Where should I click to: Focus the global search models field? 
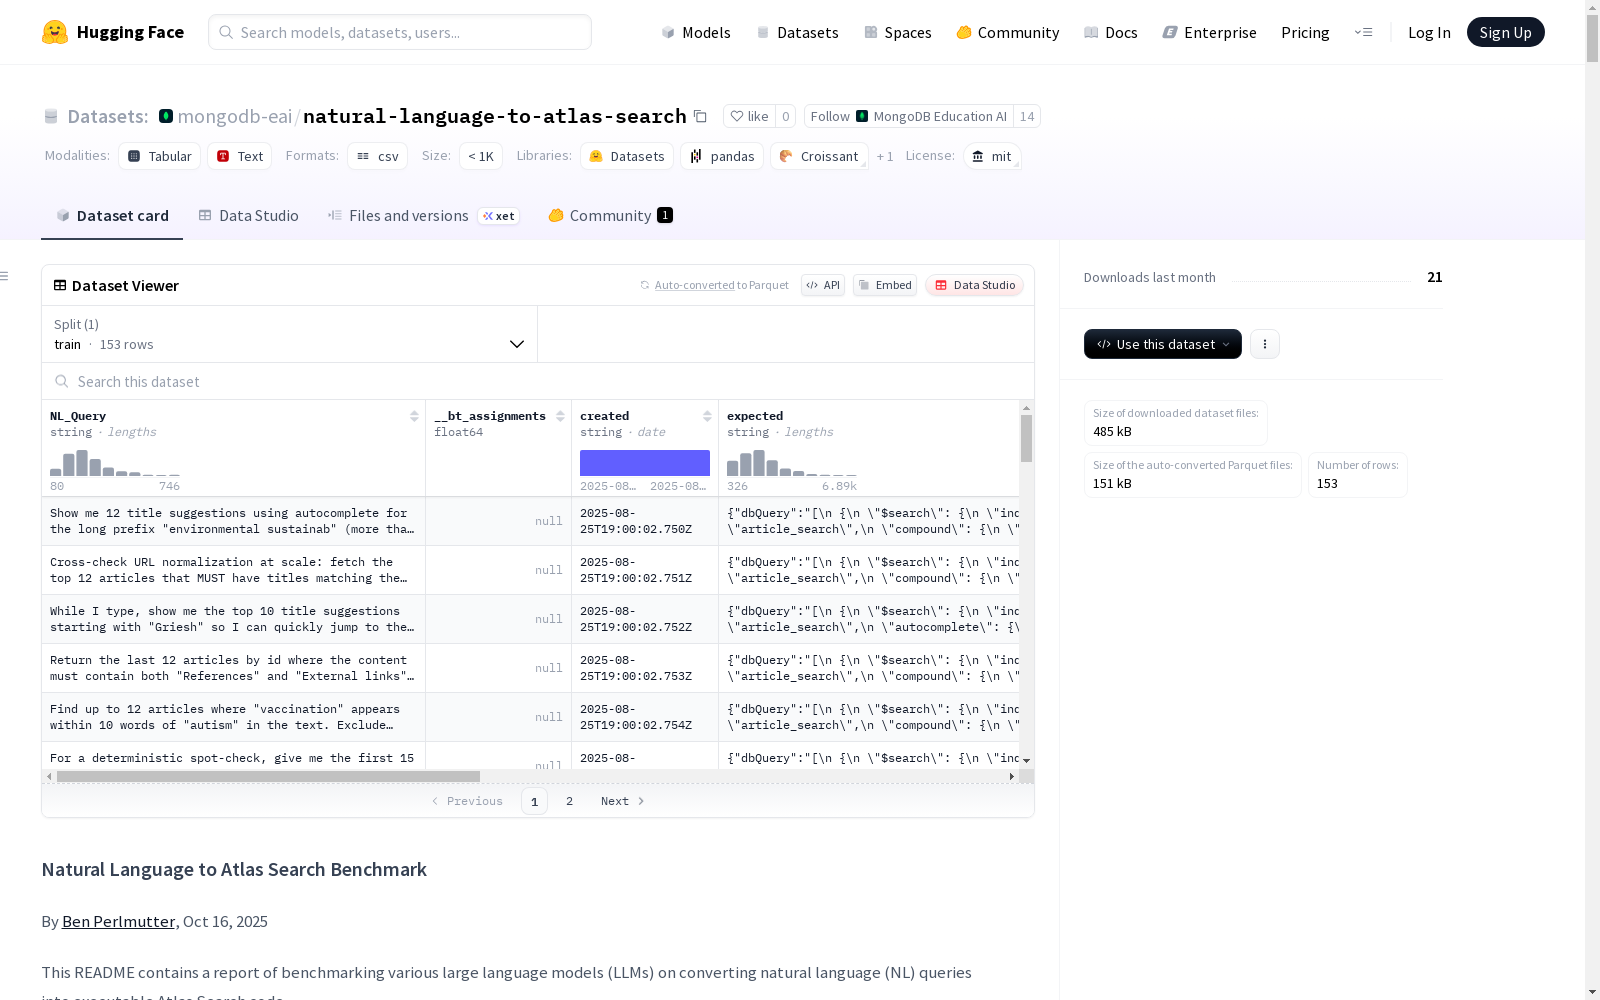[x=400, y=32]
